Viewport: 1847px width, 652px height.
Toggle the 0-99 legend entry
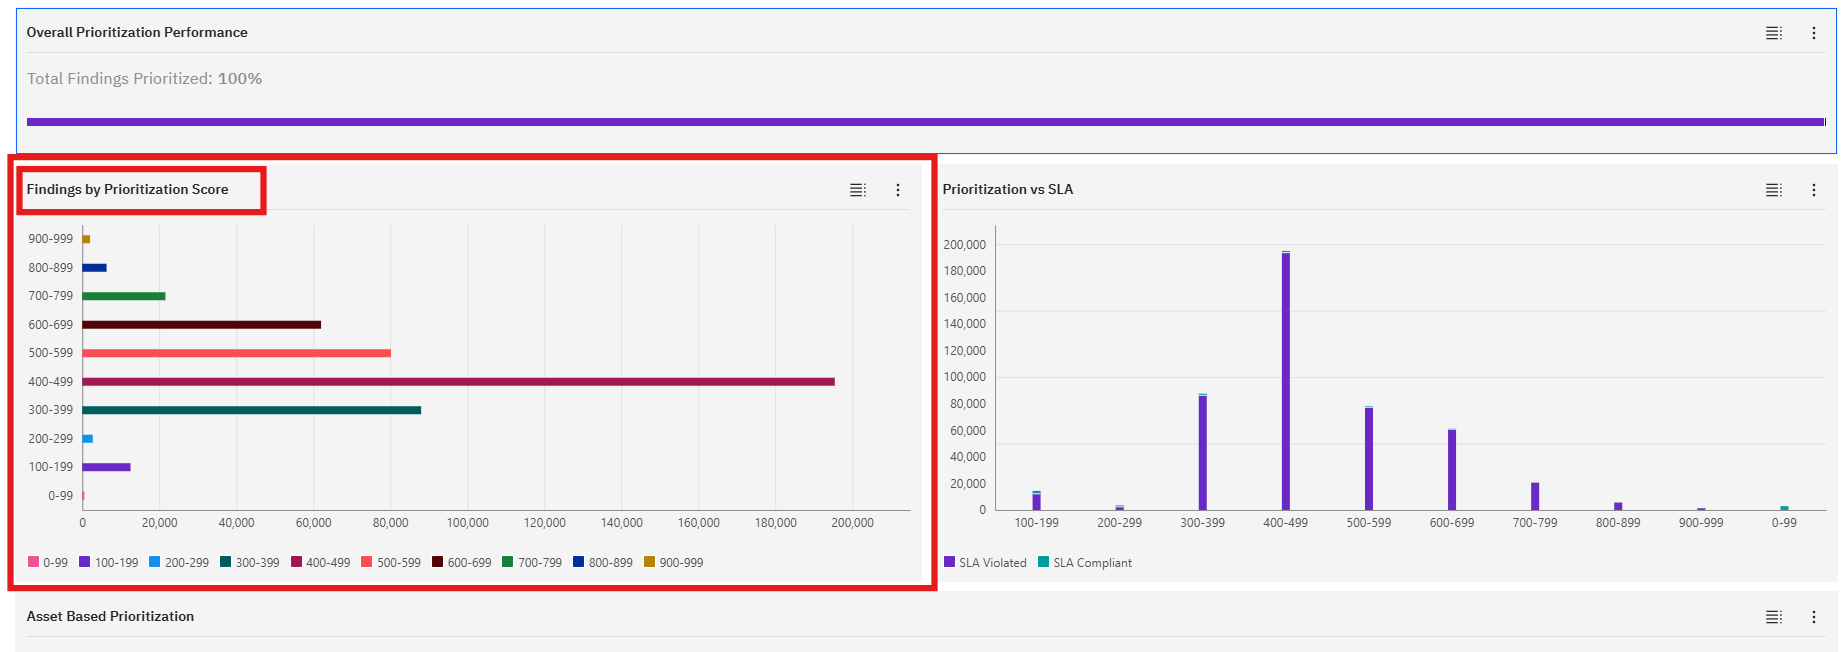pyautogui.click(x=48, y=563)
